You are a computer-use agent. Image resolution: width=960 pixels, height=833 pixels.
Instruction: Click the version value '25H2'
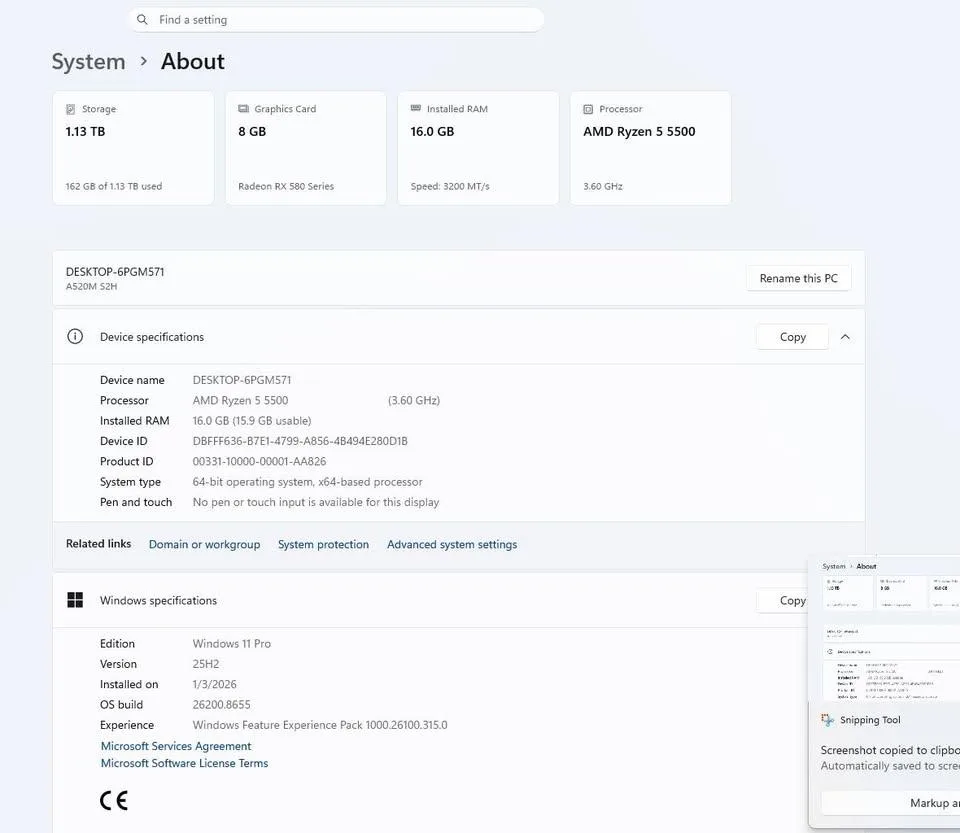pos(206,664)
